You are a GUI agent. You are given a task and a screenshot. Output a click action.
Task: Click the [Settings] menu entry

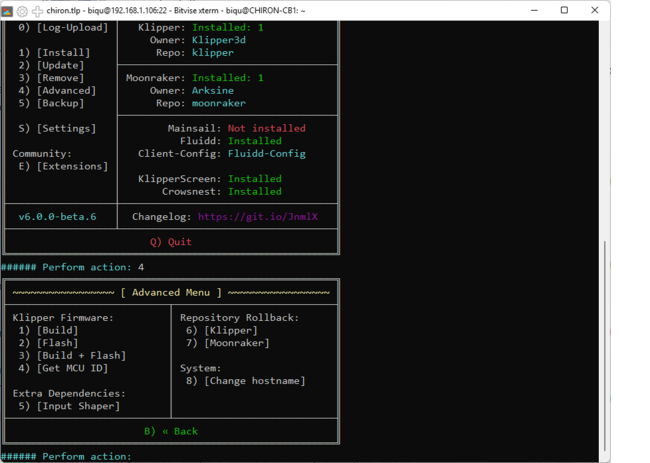tap(66, 128)
